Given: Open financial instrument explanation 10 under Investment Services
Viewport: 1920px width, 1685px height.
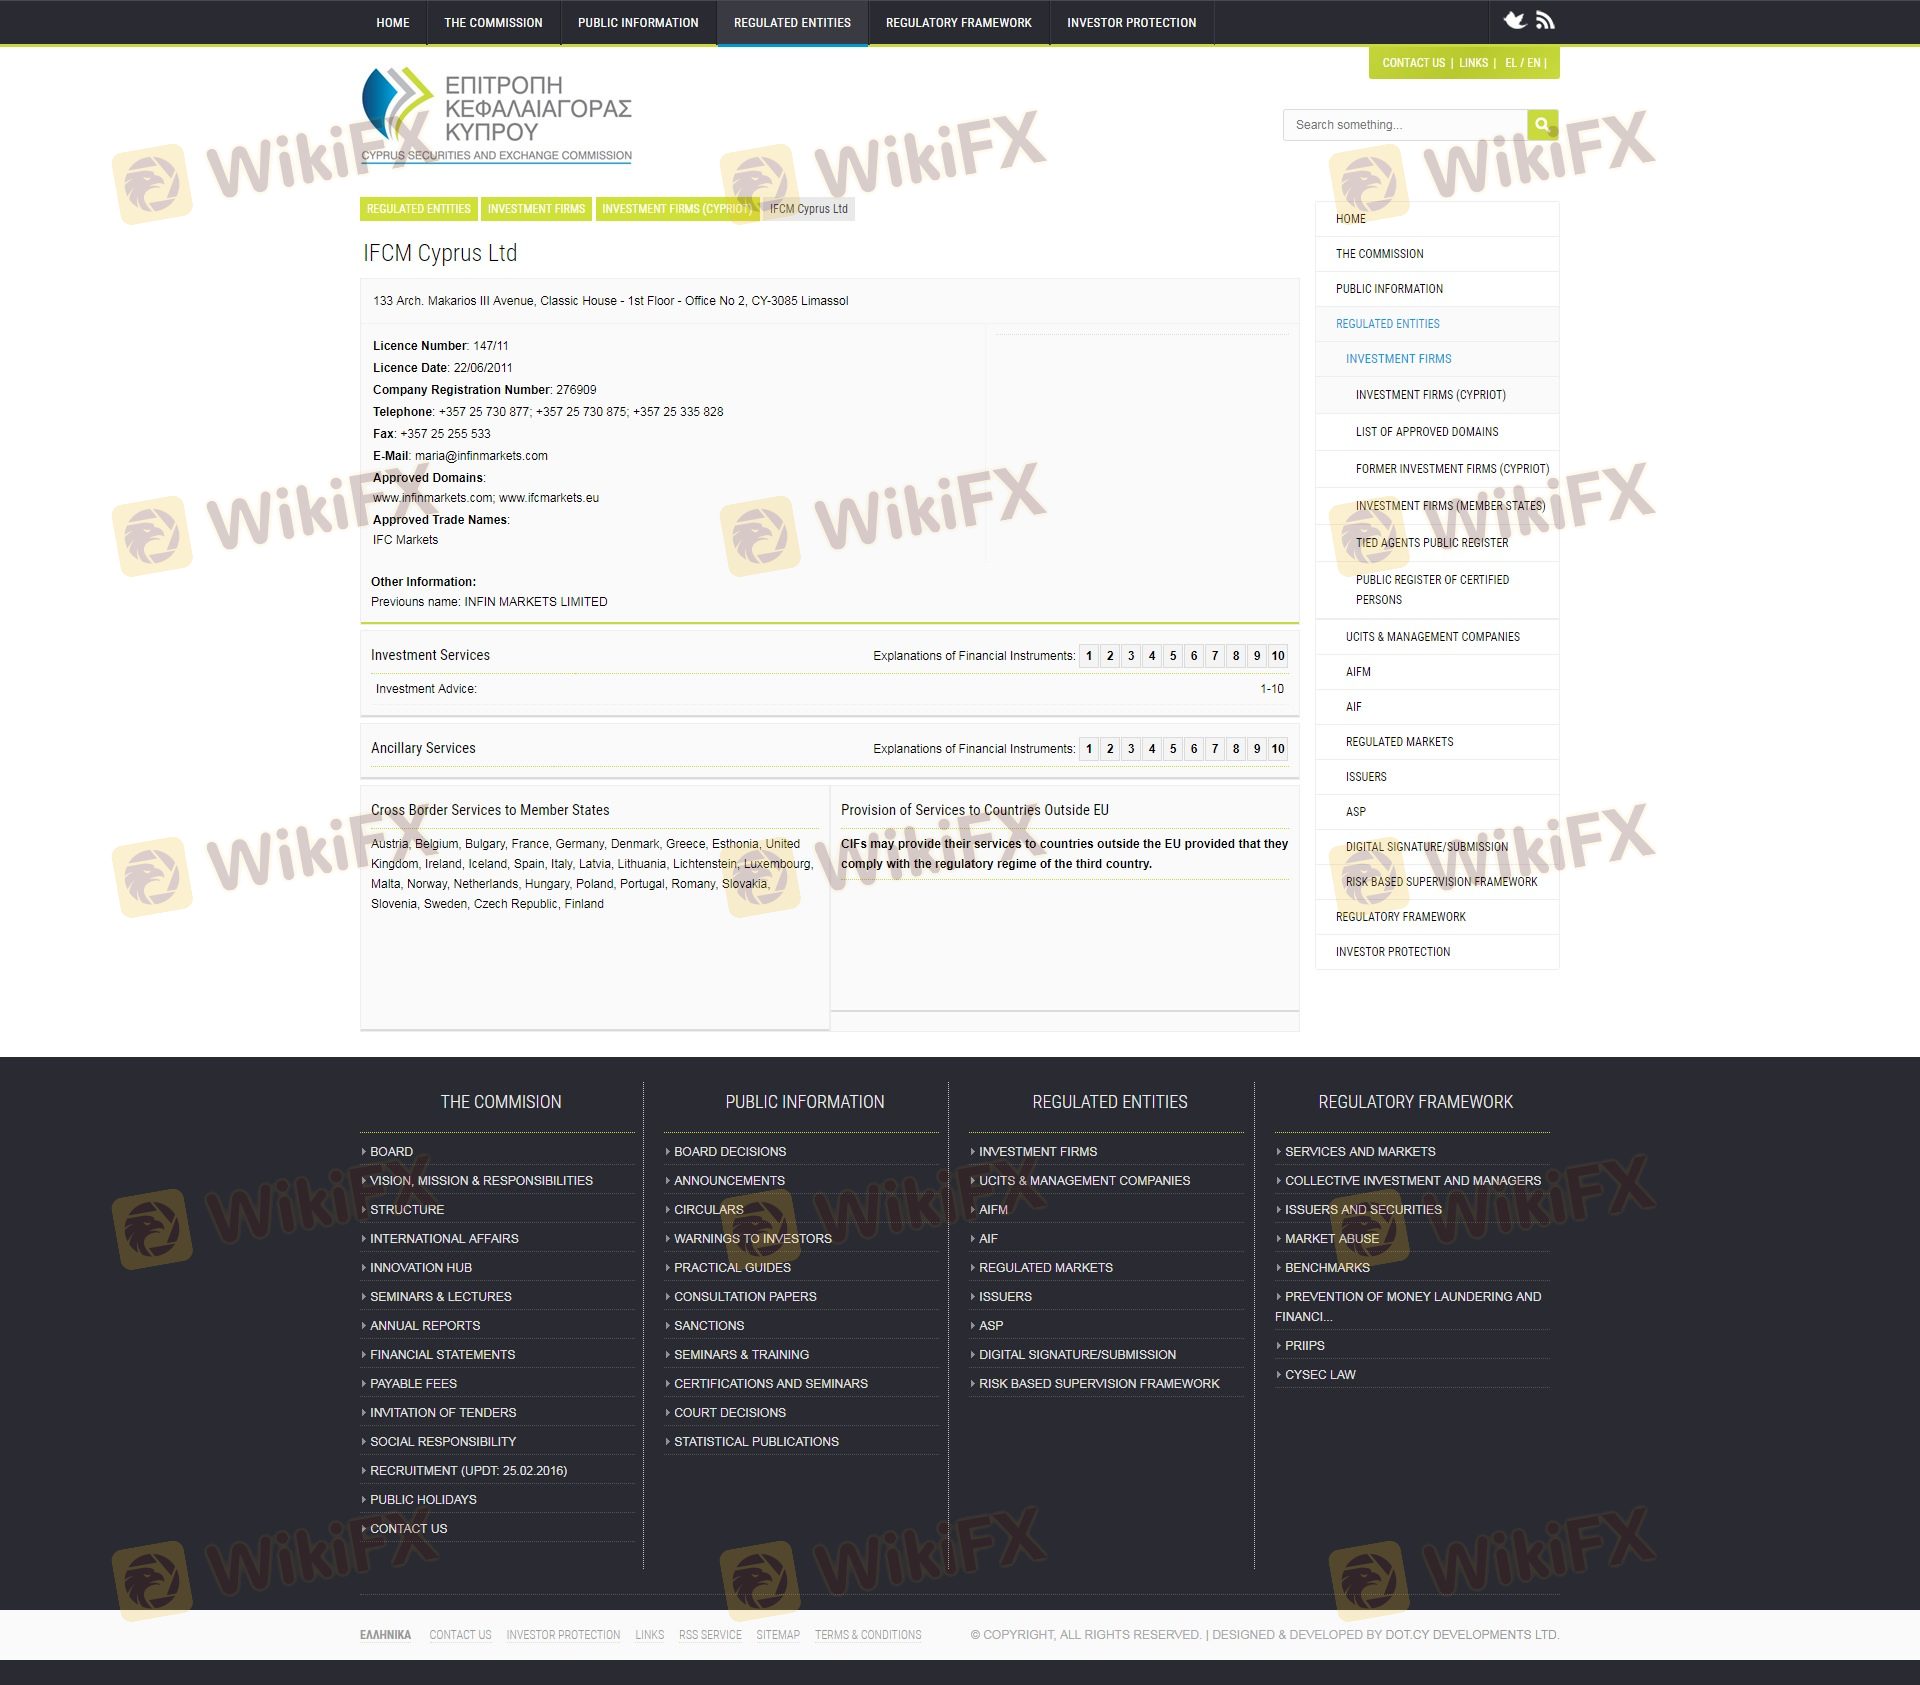Looking at the screenshot, I should pyautogui.click(x=1277, y=656).
